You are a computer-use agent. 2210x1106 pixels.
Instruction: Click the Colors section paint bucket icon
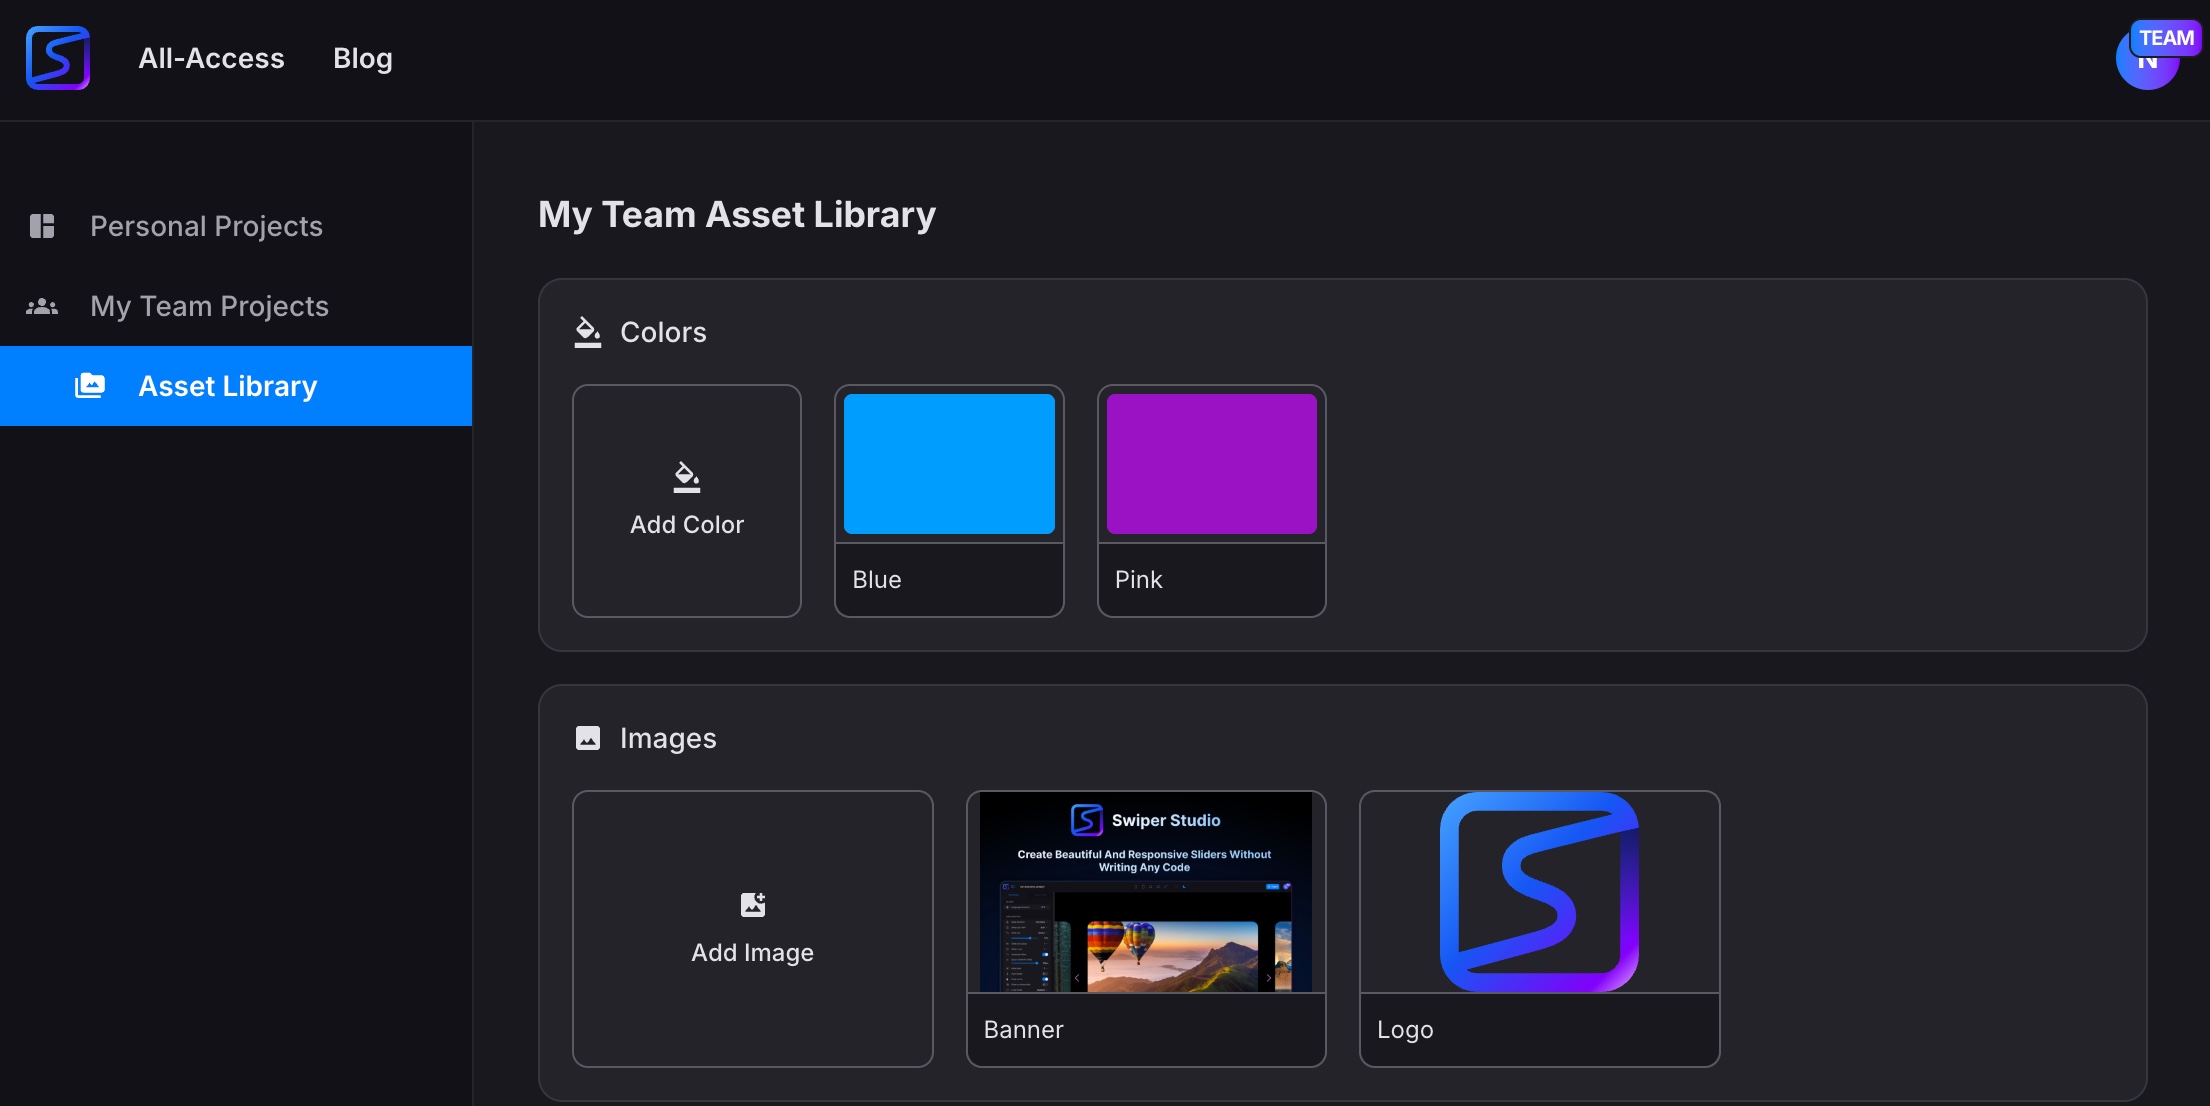(x=588, y=332)
